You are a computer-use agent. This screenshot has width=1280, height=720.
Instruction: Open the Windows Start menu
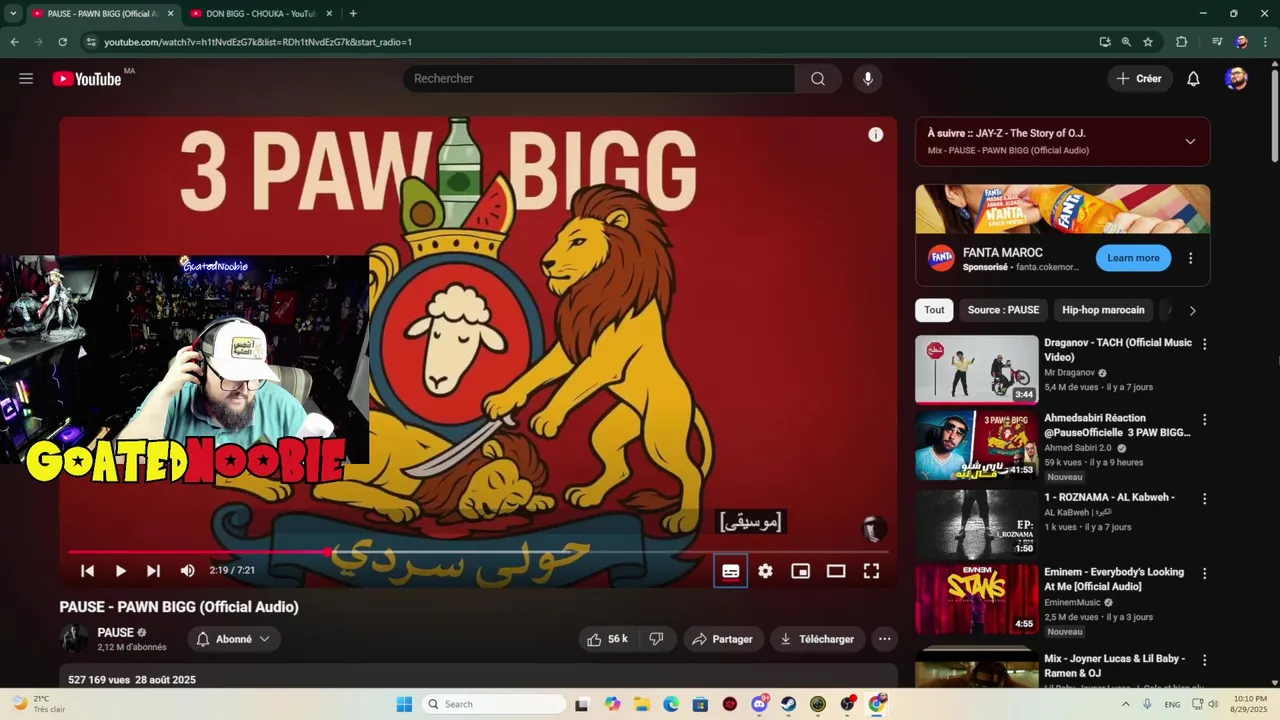404,704
